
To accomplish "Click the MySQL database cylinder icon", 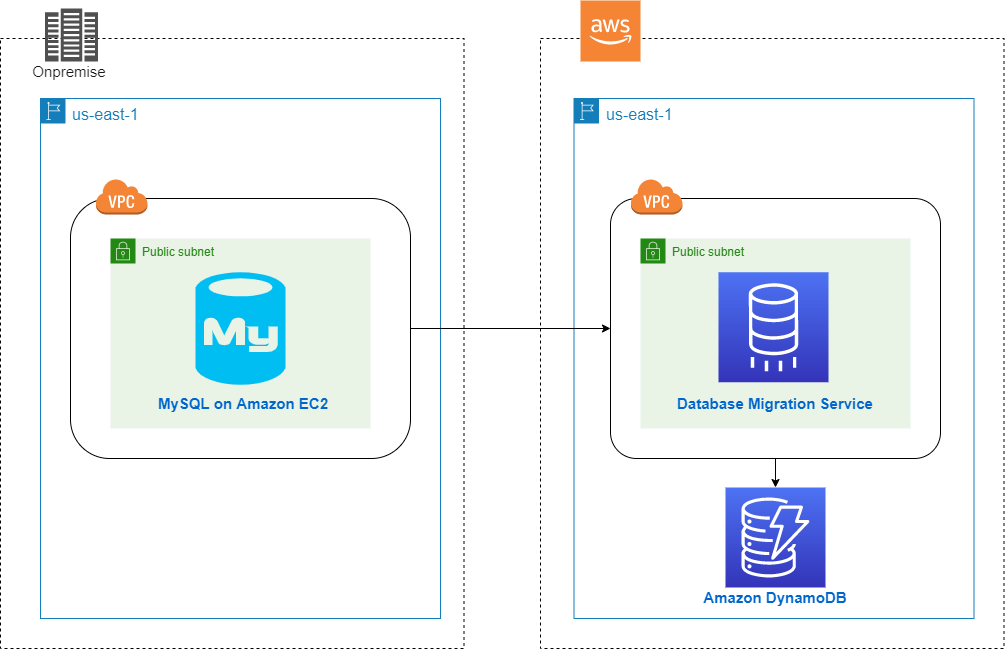I will (x=240, y=329).
